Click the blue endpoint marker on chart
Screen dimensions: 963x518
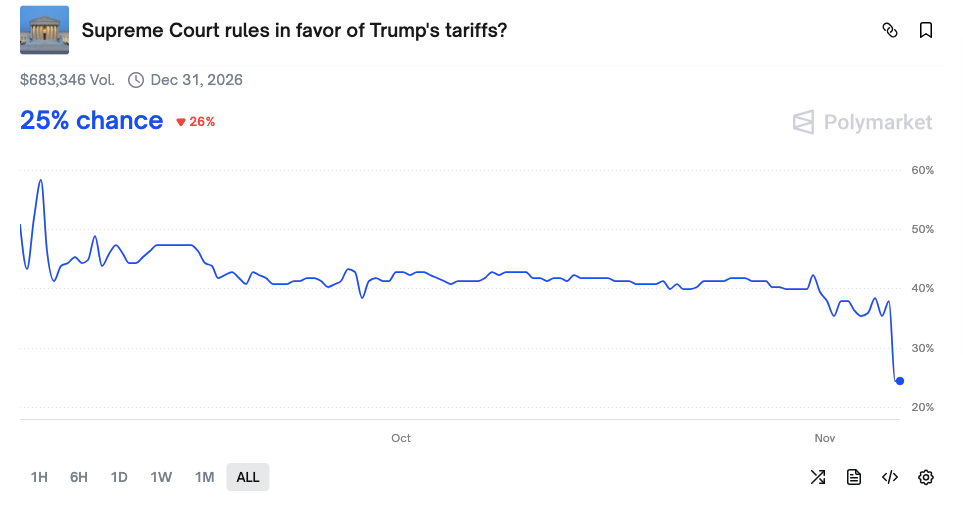[x=900, y=381]
